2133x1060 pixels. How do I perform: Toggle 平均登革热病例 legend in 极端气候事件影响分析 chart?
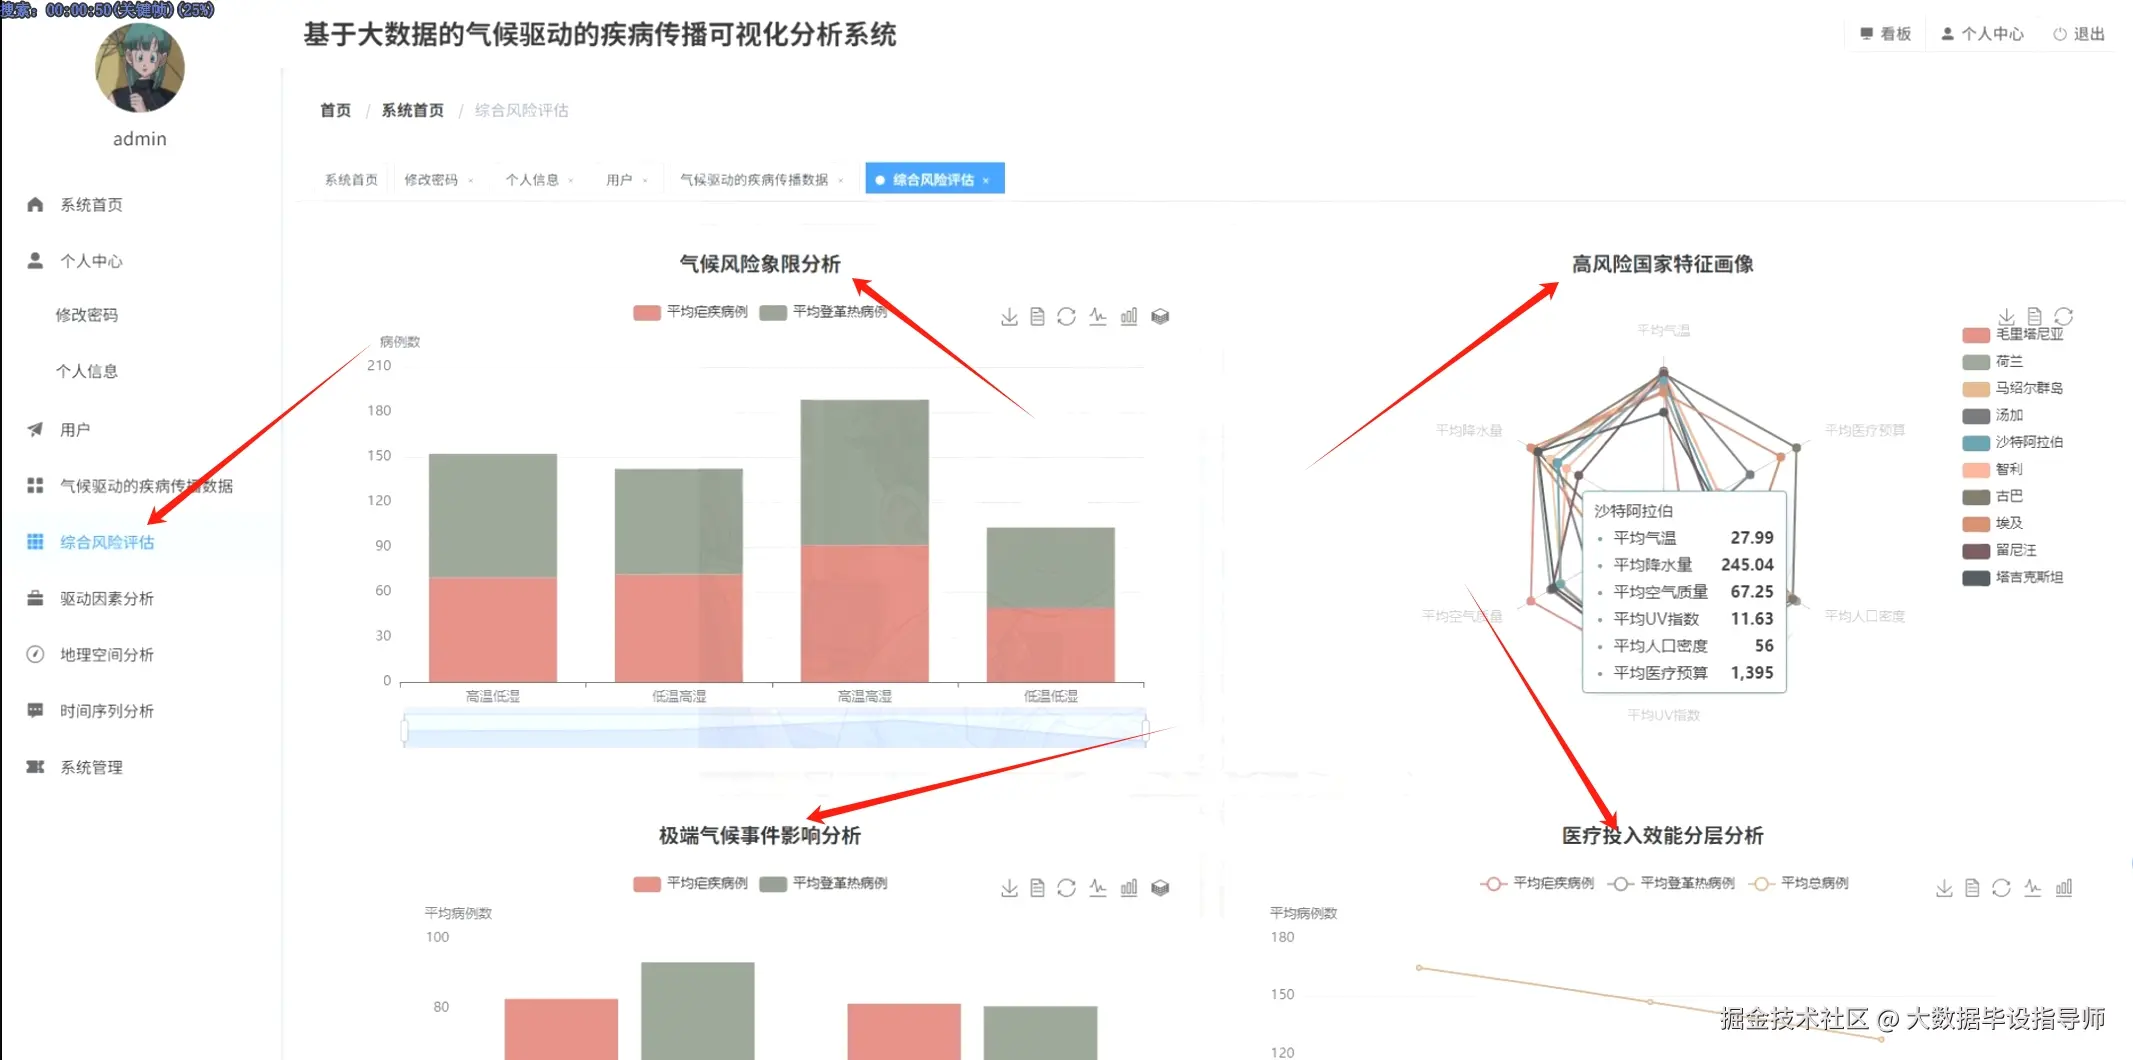pos(823,883)
